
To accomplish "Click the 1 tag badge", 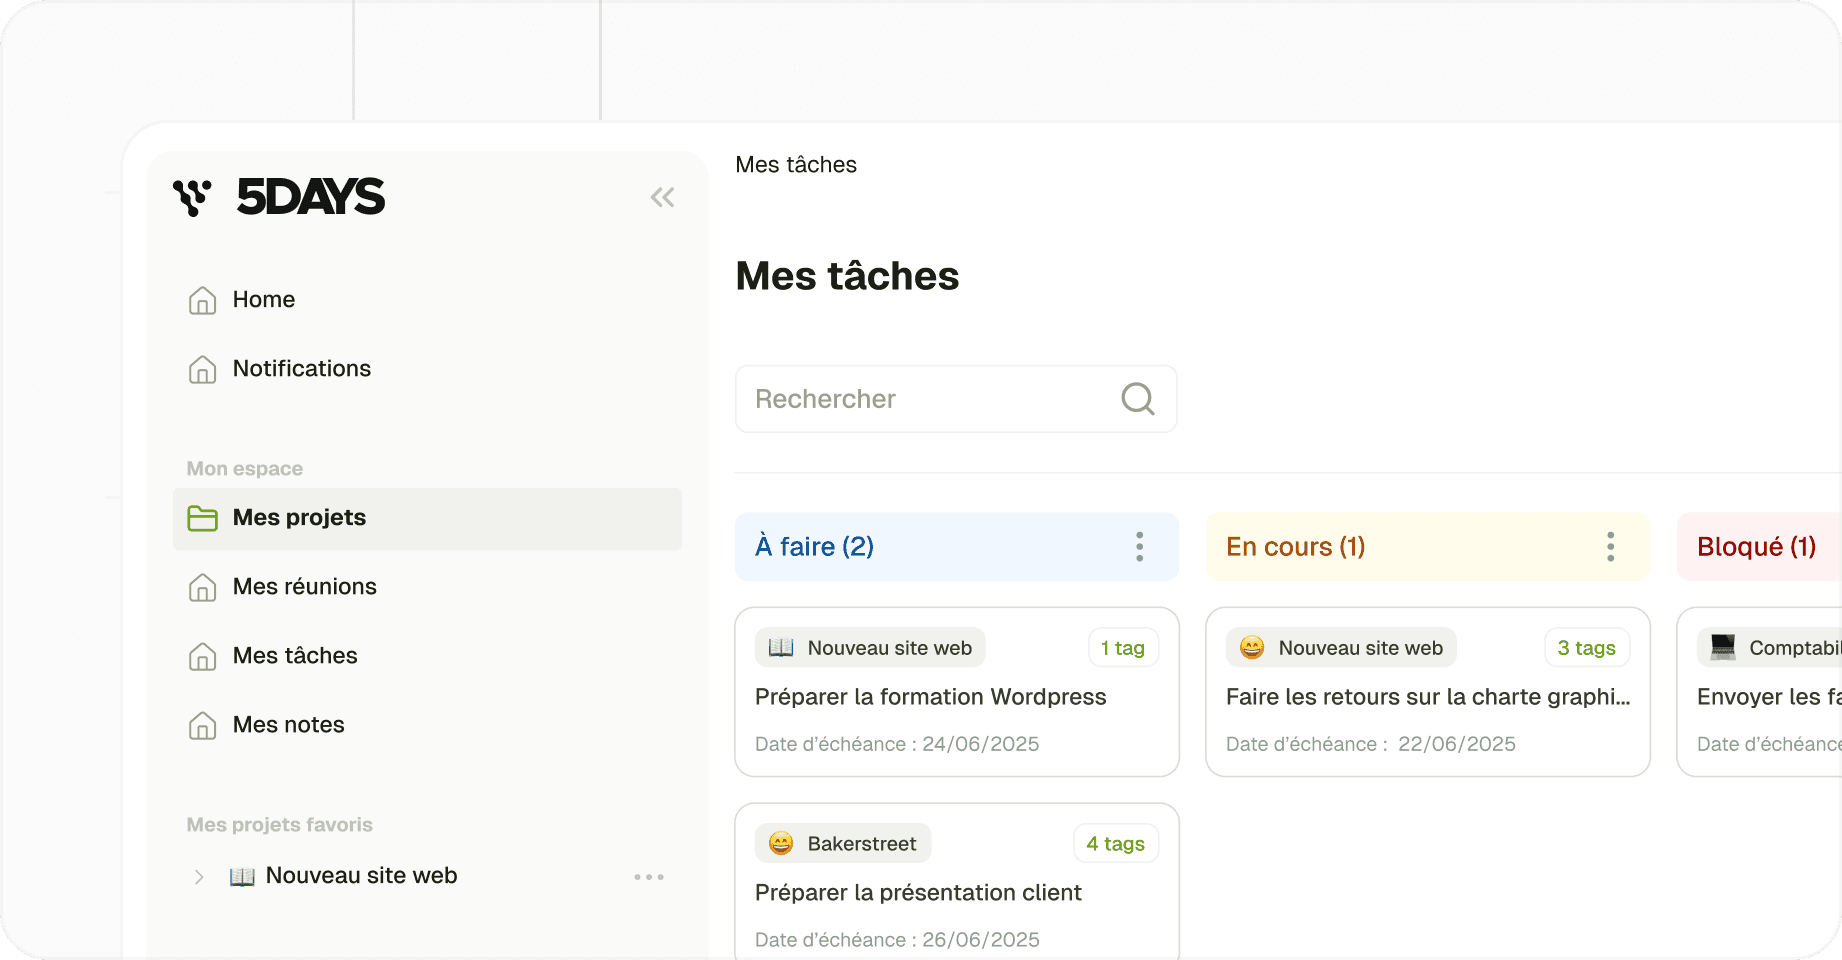I will point(1123,648).
